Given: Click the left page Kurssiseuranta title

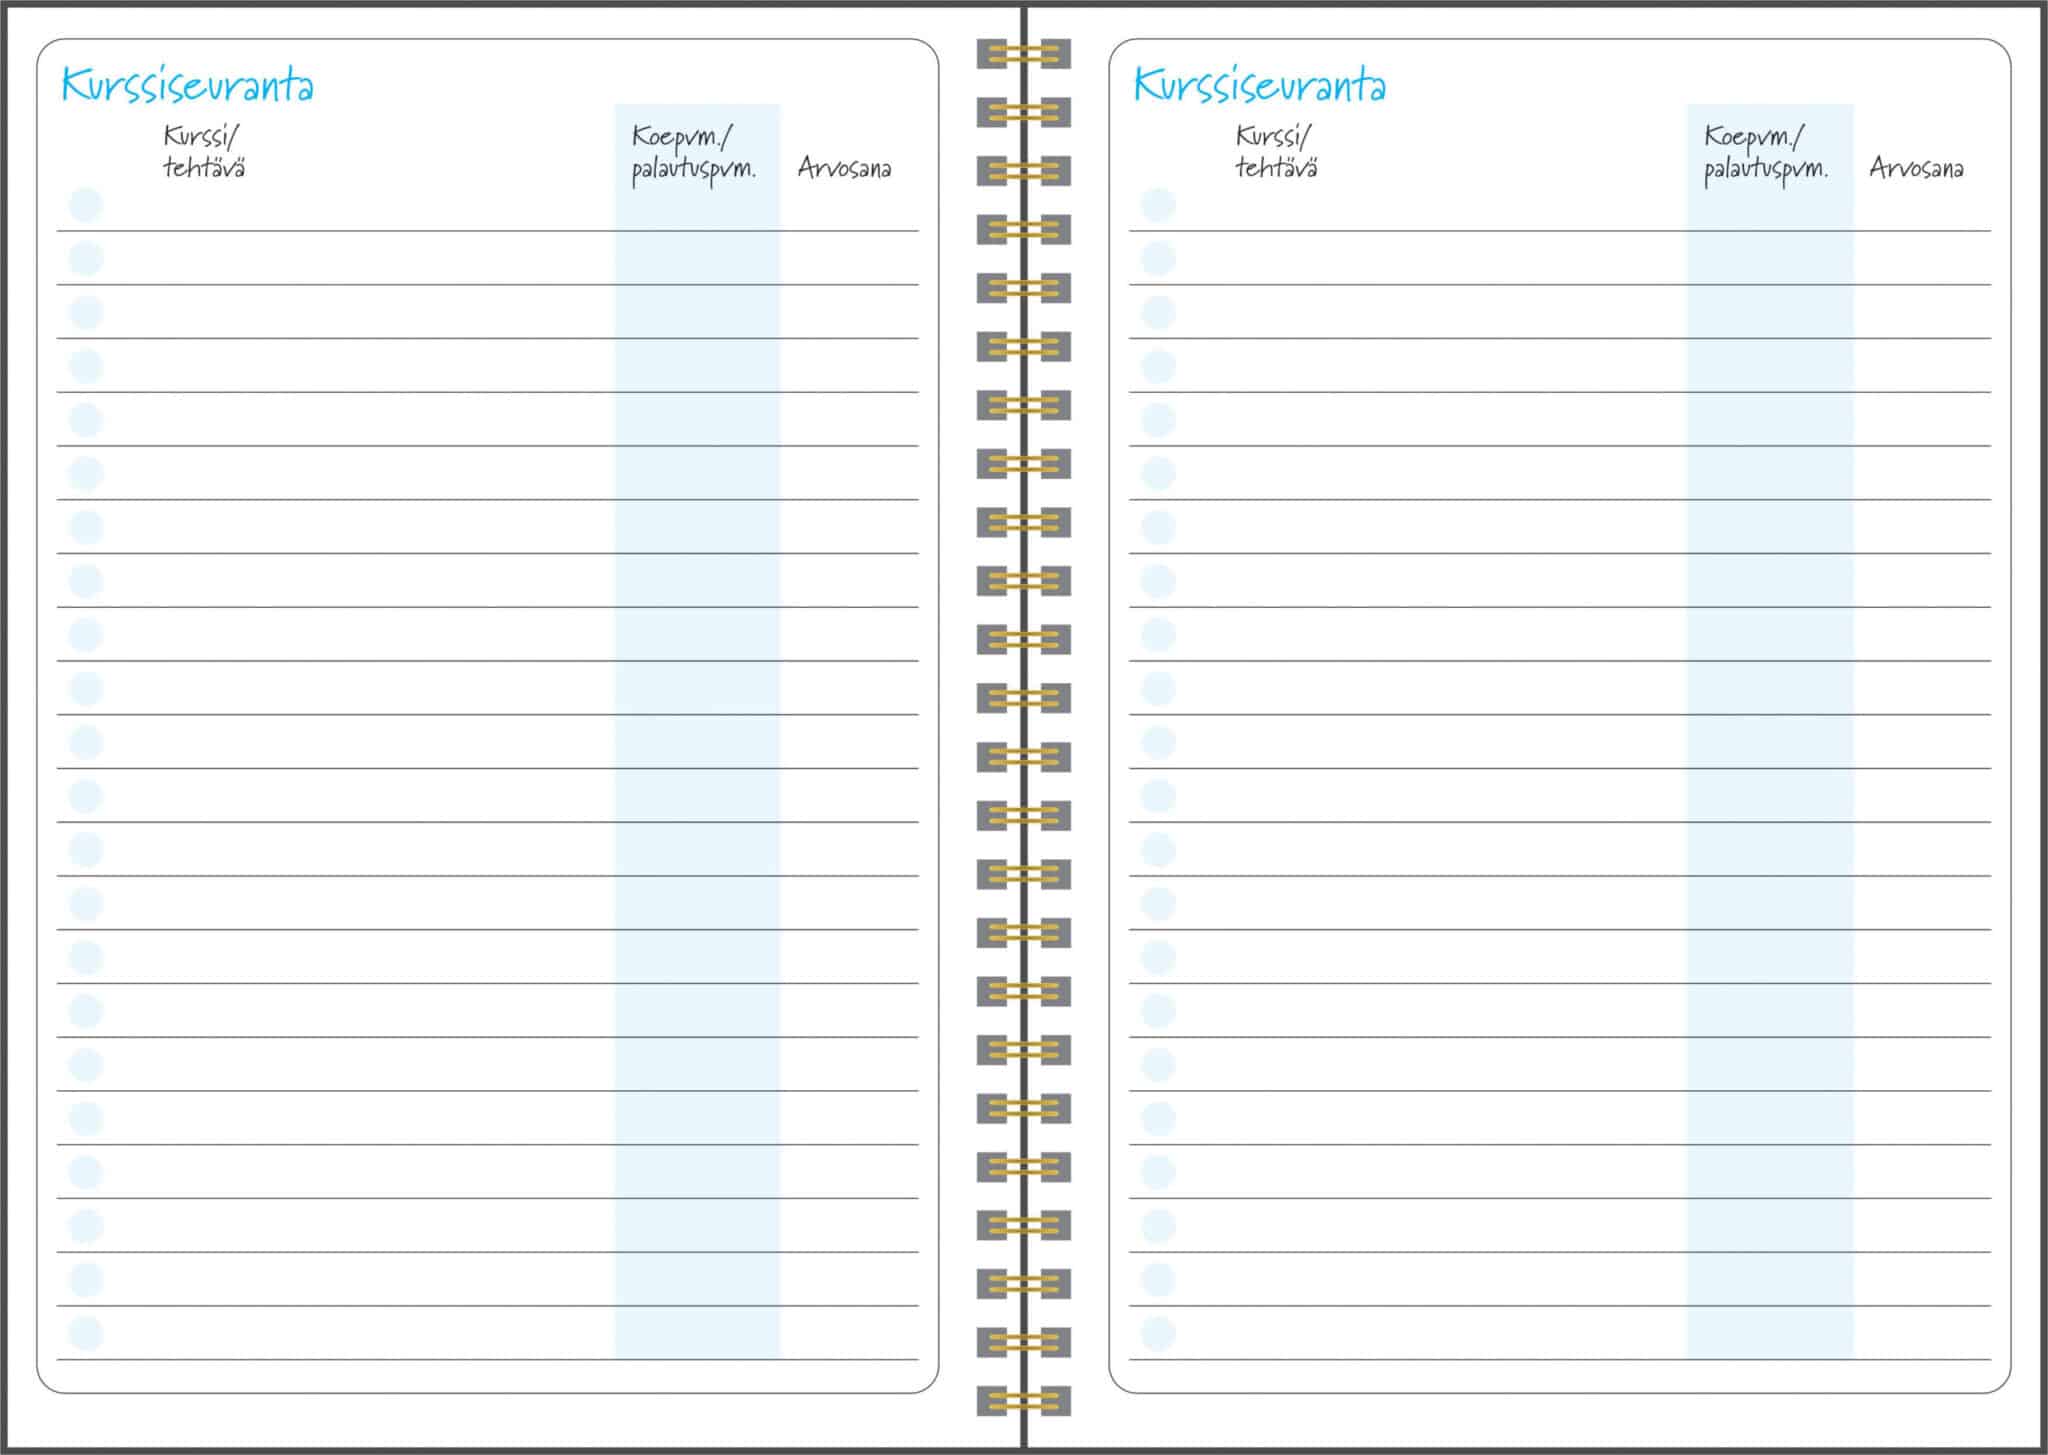Looking at the screenshot, I should click(x=187, y=84).
